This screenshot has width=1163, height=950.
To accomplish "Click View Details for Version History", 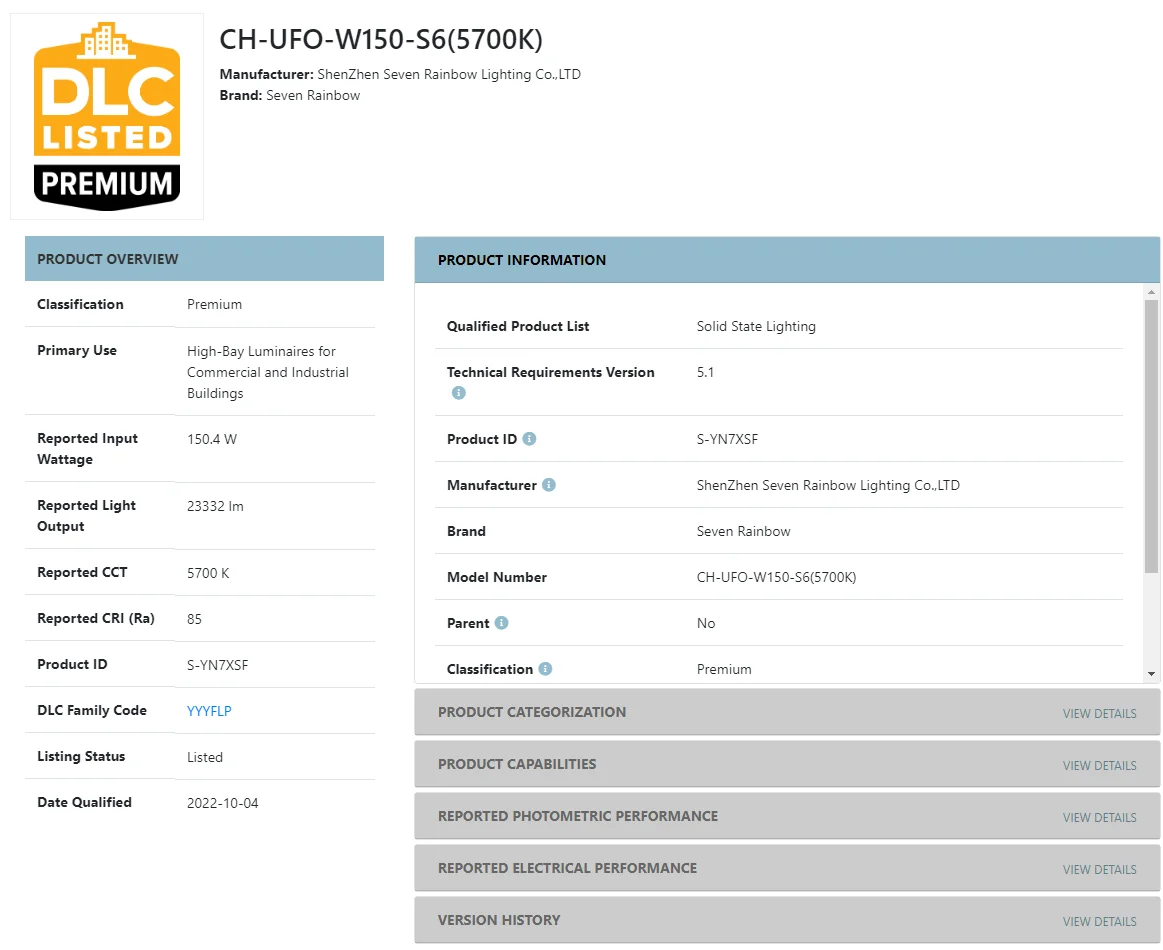I will pyautogui.click(x=1099, y=921).
